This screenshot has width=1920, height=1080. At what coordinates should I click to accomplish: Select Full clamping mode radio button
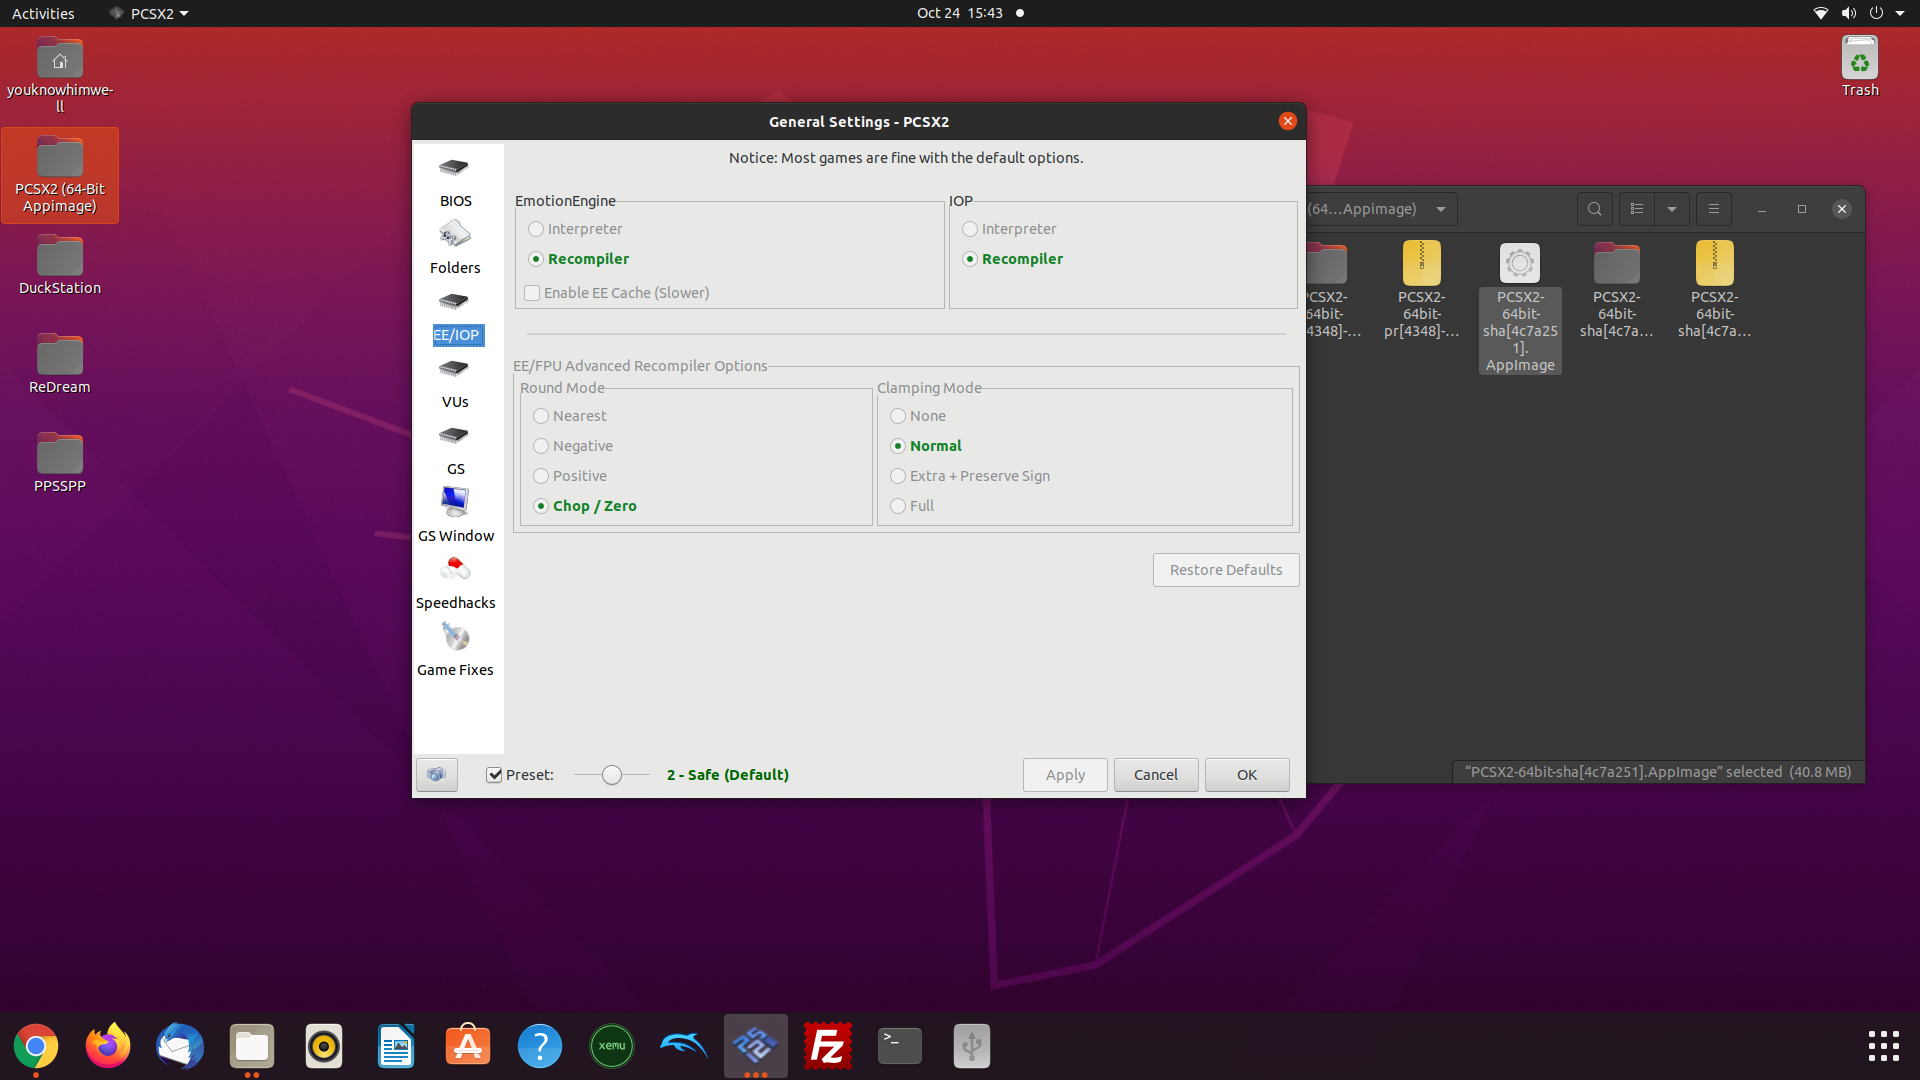[x=898, y=506]
